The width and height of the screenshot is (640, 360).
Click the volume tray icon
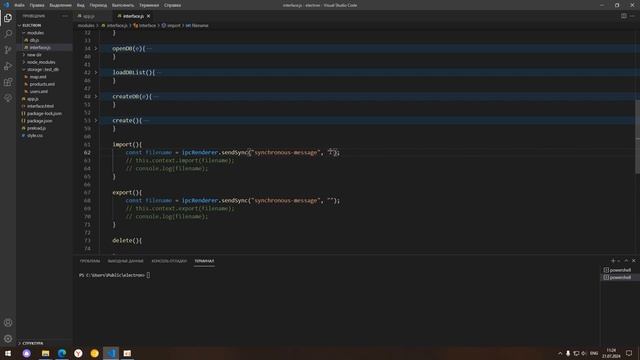pos(584,353)
